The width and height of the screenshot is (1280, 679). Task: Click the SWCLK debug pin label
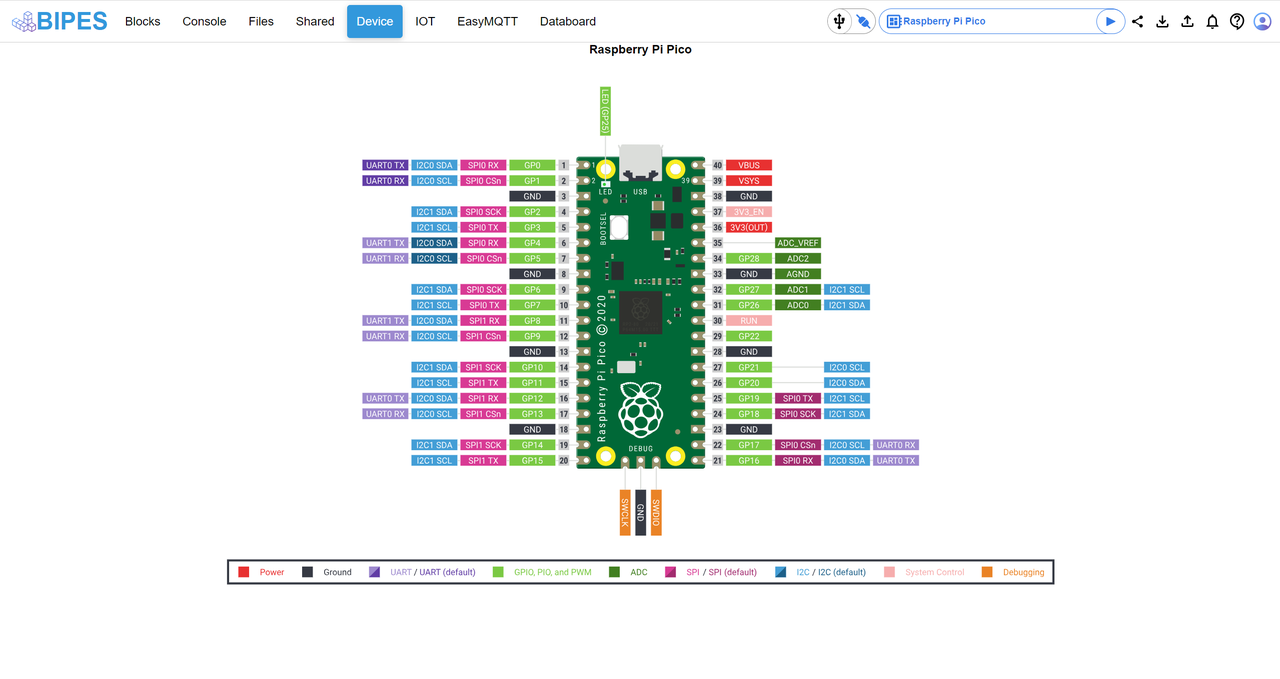(x=624, y=512)
